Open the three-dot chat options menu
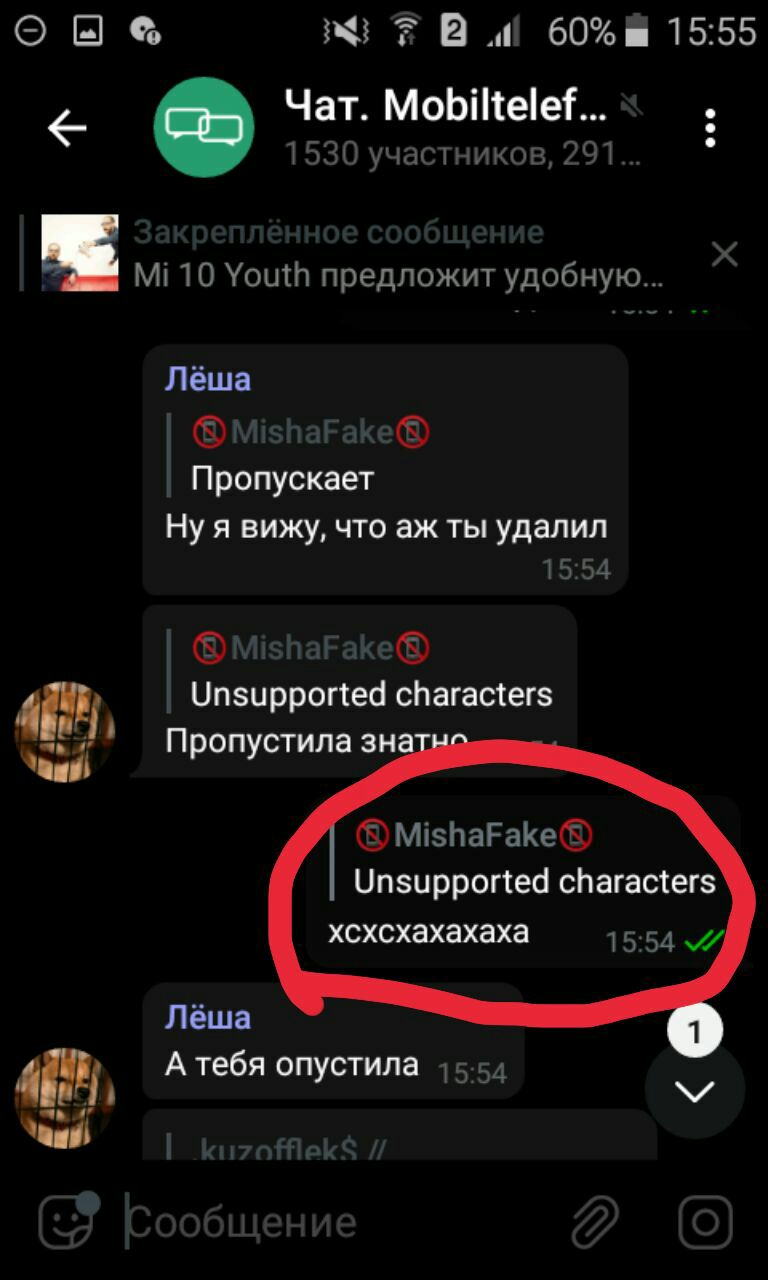The image size is (768, 1280). [x=710, y=128]
